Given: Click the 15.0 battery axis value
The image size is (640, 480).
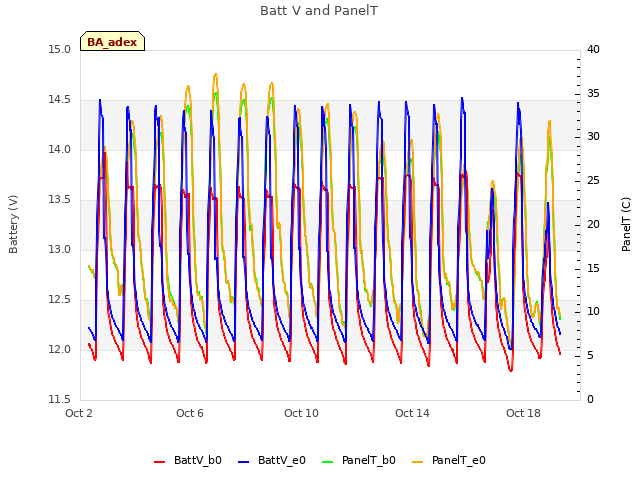Looking at the screenshot, I should 60,50.
